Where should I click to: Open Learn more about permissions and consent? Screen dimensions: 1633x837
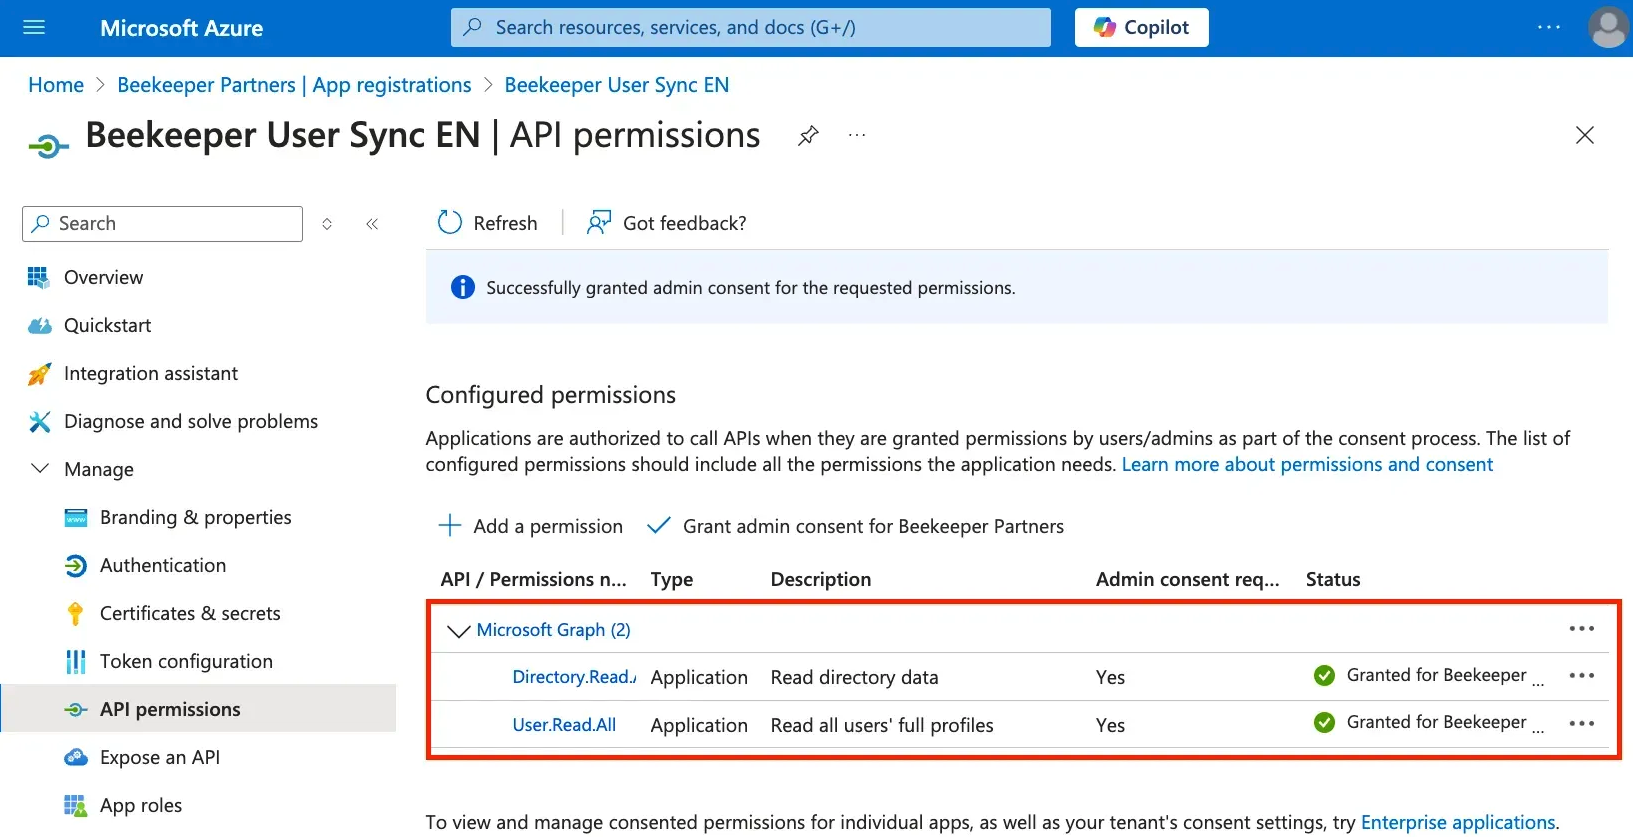tap(1307, 464)
